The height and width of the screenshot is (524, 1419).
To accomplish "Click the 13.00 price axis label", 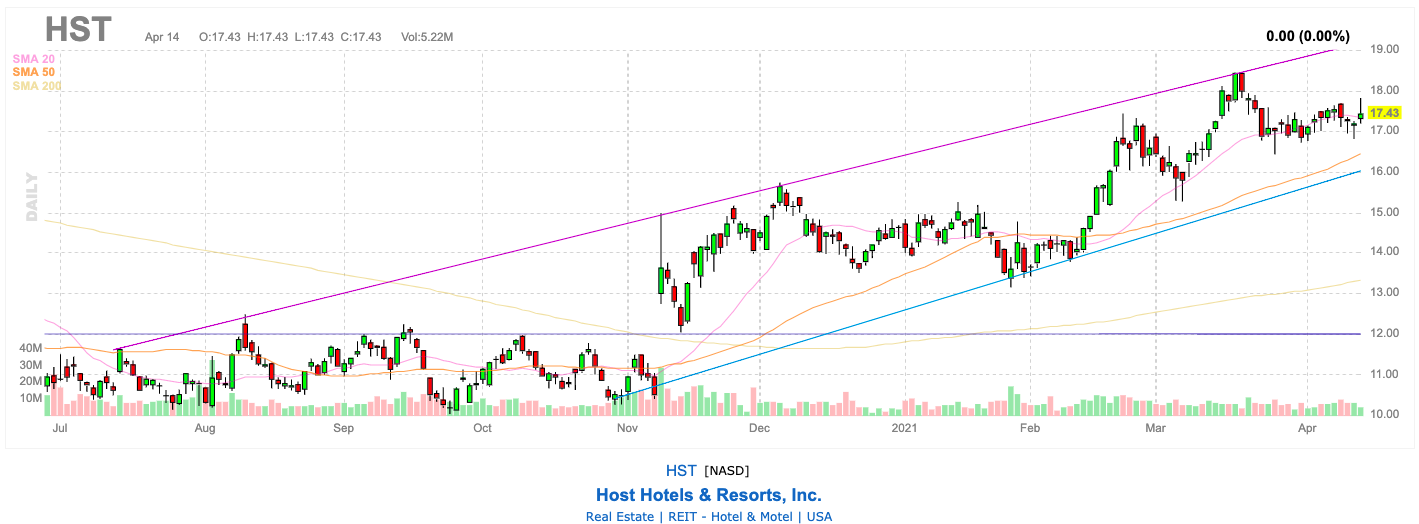I will [1384, 293].
